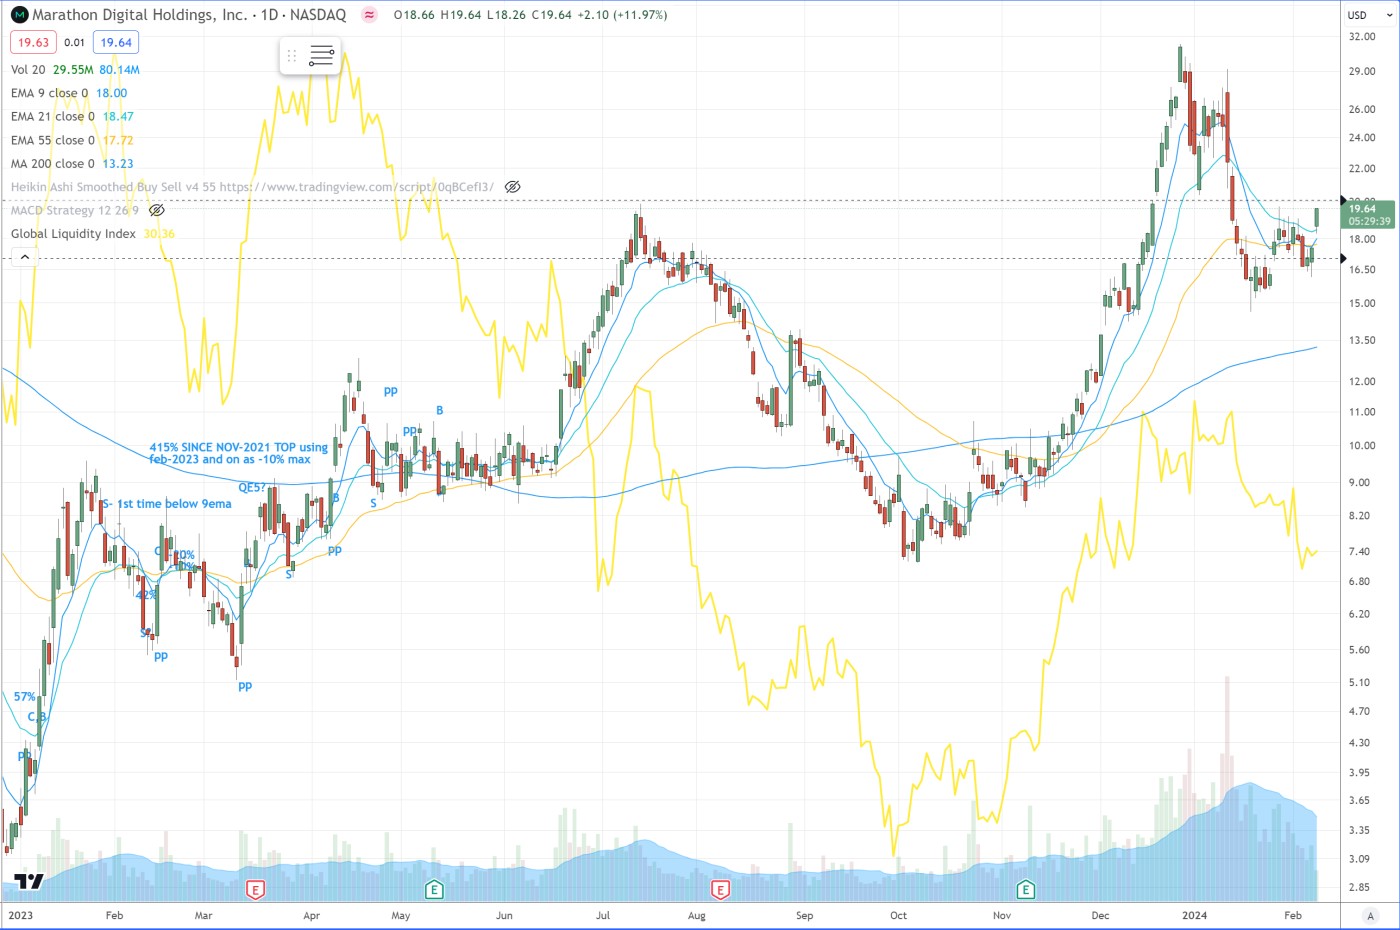
Task: Click the Jul label on time axis
Action: click(603, 915)
